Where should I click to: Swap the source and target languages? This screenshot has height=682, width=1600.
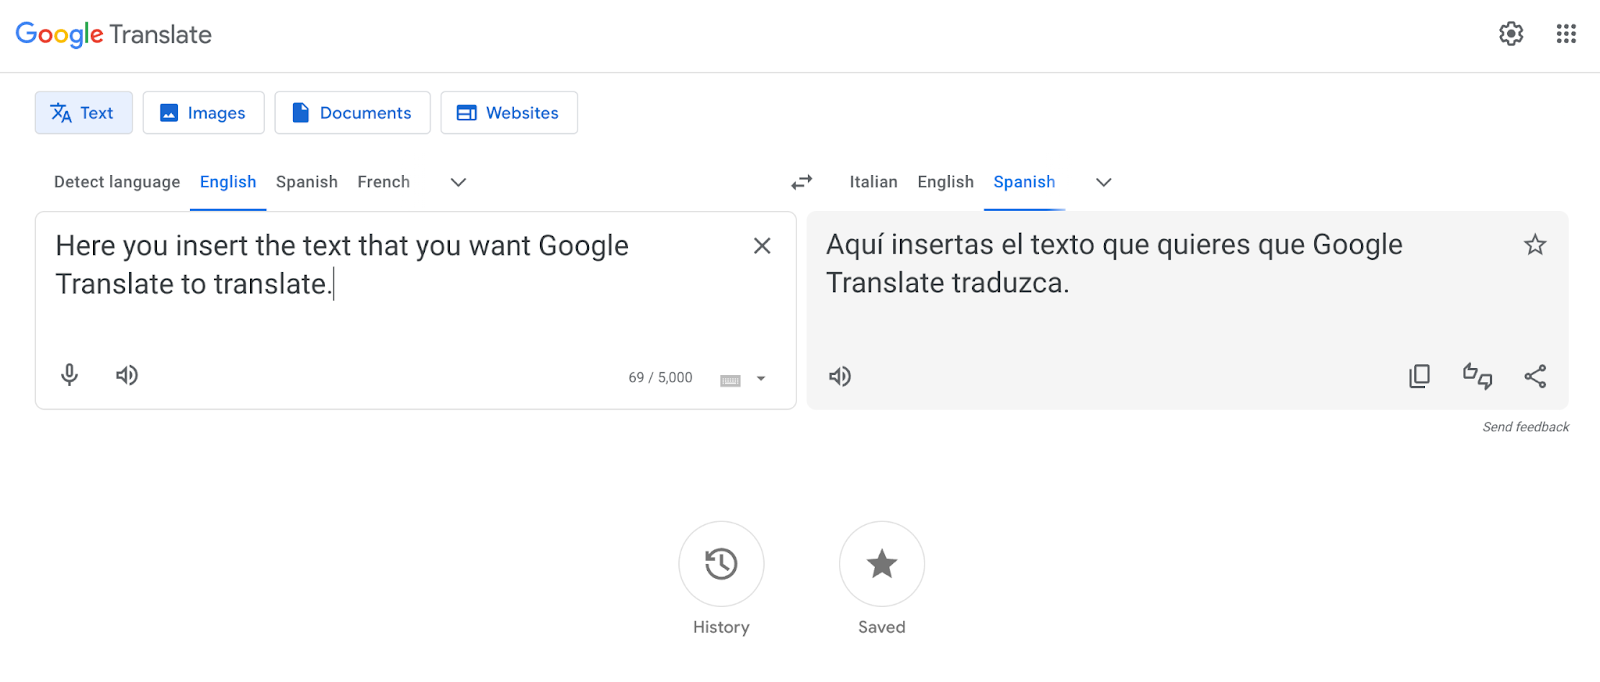click(800, 182)
